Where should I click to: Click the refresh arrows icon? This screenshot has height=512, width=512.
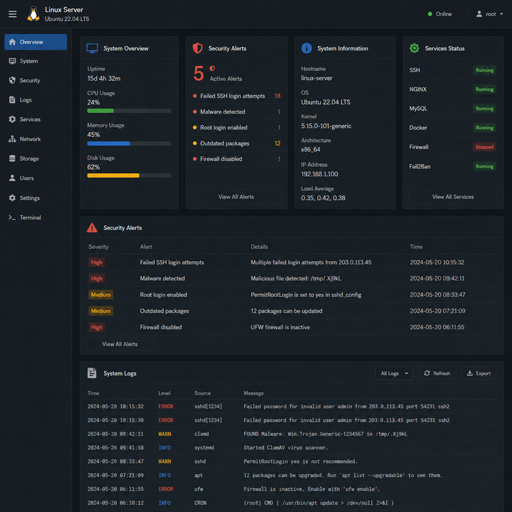(x=427, y=373)
